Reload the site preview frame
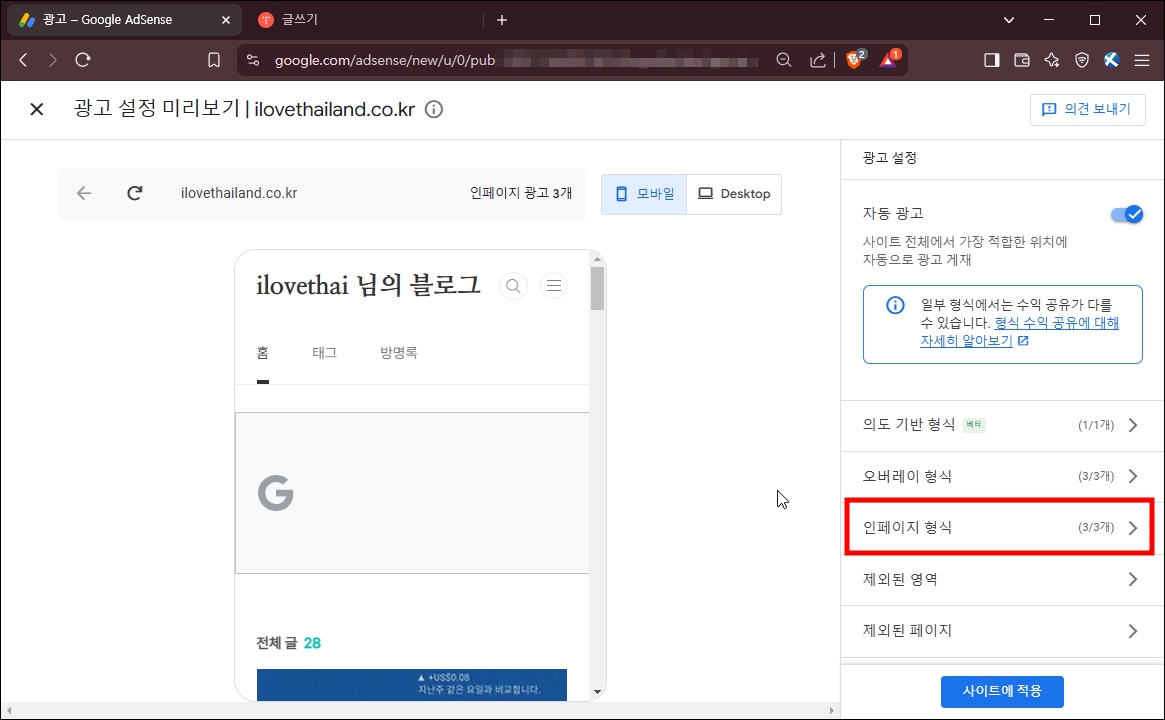 [134, 193]
